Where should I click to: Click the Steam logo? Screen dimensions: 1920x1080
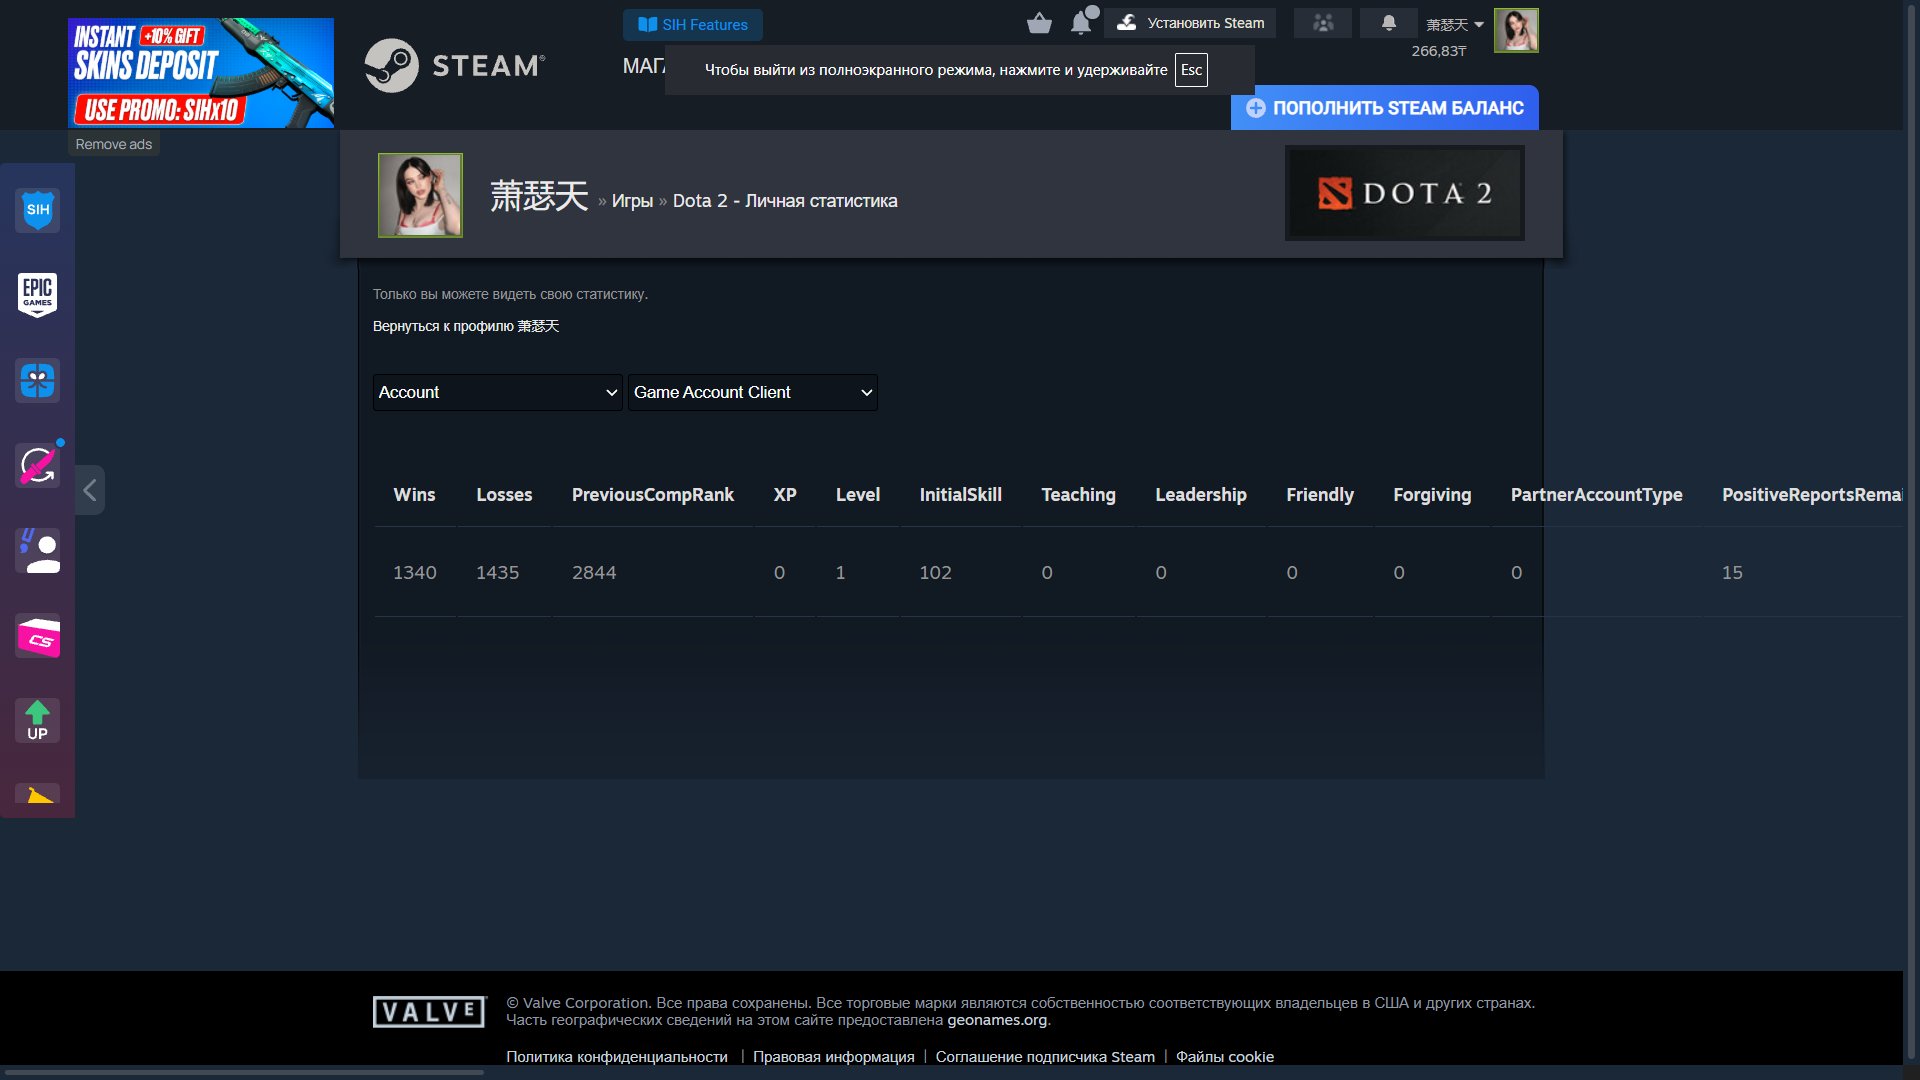click(455, 66)
